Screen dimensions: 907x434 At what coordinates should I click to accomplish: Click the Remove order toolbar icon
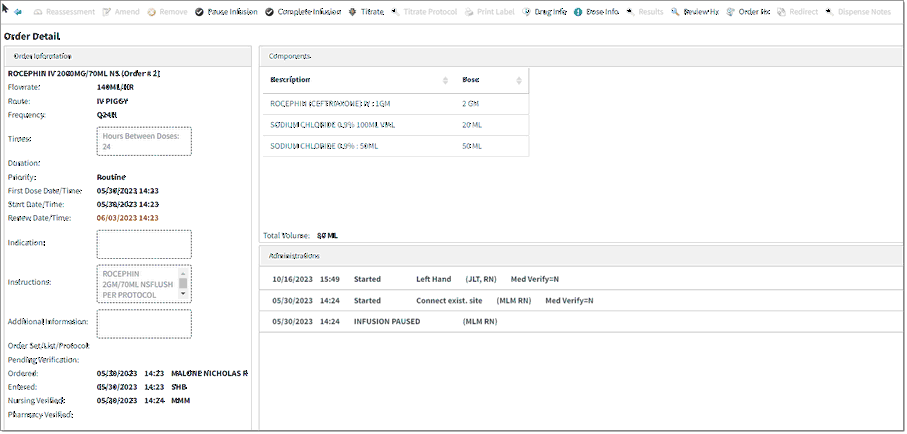point(167,12)
